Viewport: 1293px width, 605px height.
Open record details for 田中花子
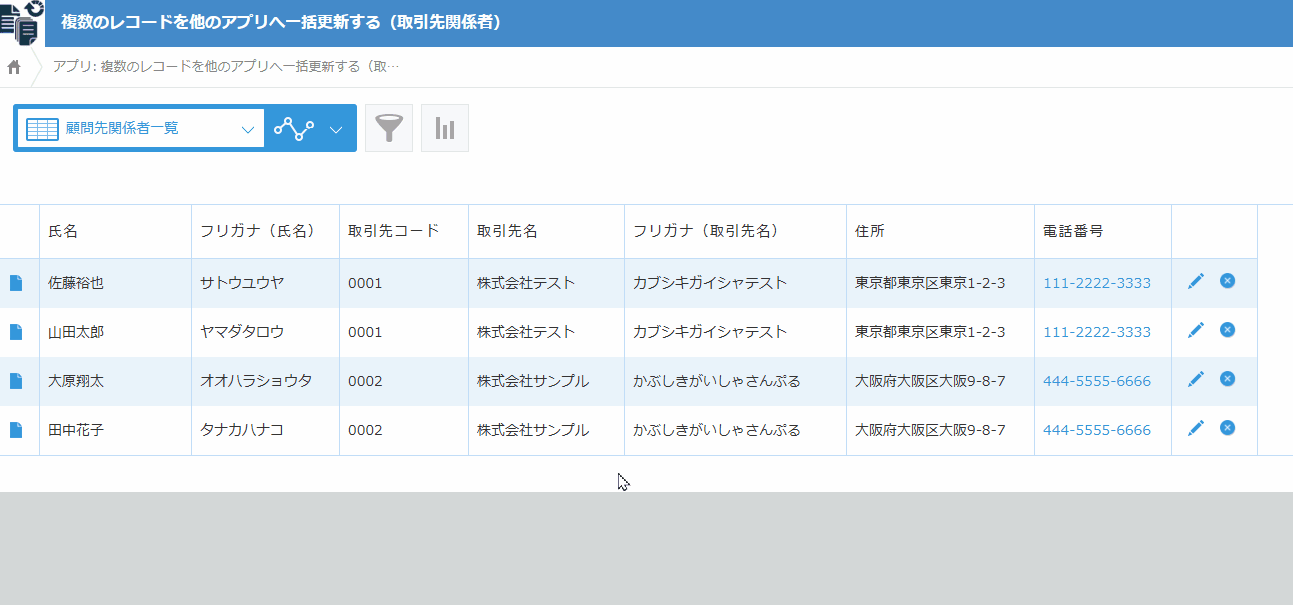coord(16,430)
